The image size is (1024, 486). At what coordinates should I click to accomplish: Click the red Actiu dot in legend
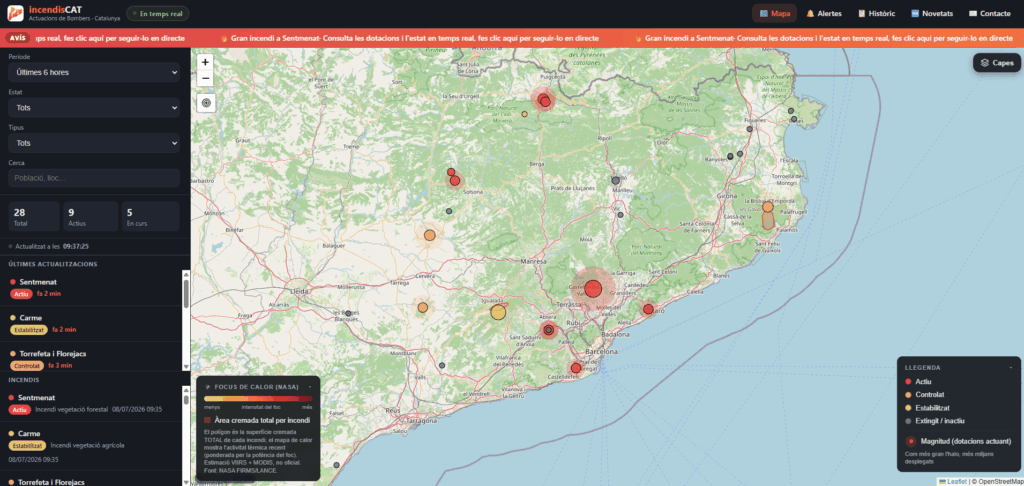pos(908,381)
